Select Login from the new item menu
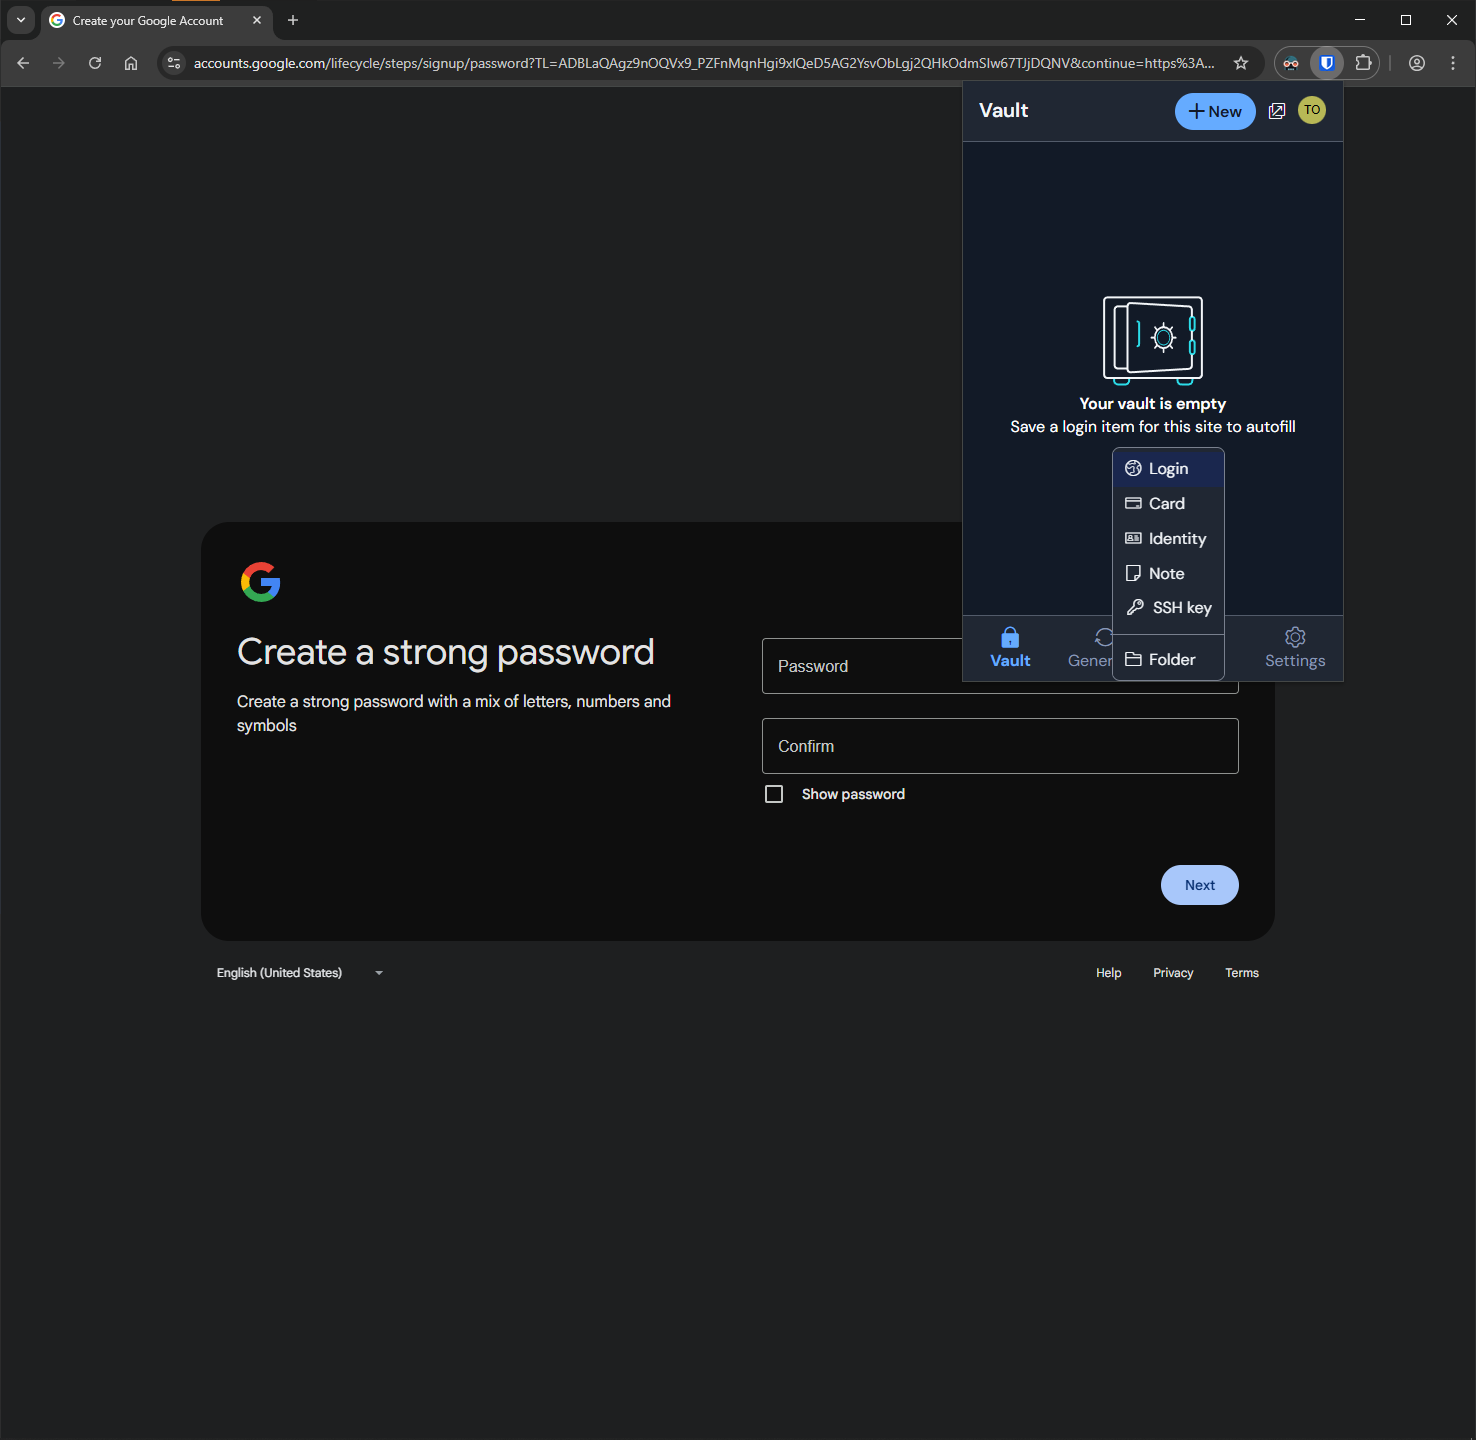 (1168, 469)
